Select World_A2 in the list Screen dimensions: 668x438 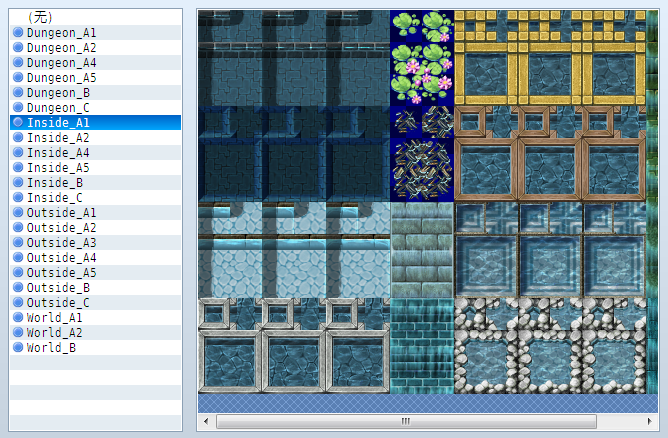pos(95,332)
